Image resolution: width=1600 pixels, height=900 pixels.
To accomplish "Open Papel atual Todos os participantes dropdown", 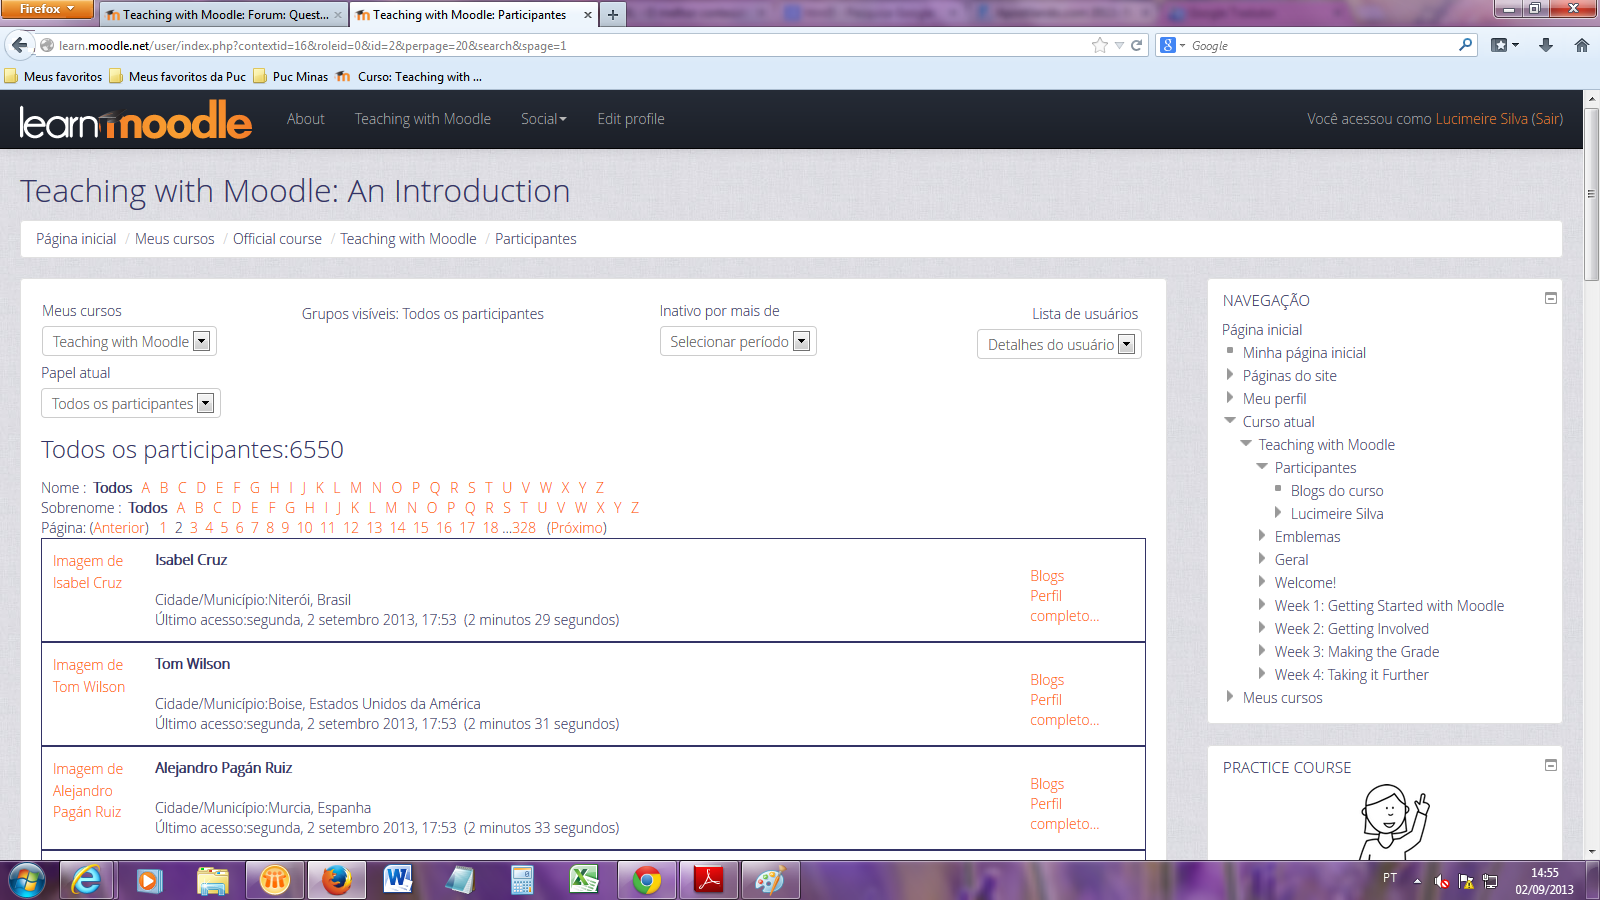I will 131,403.
